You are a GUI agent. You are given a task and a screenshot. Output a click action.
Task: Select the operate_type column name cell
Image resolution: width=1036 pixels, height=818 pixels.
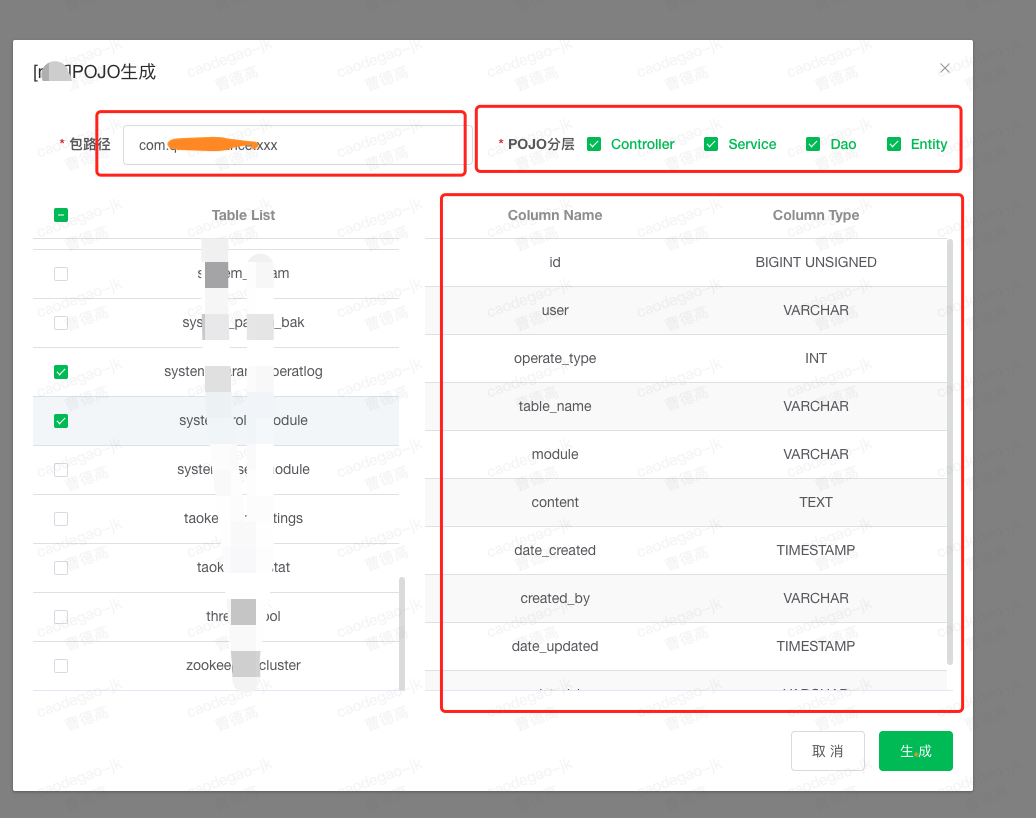554,358
